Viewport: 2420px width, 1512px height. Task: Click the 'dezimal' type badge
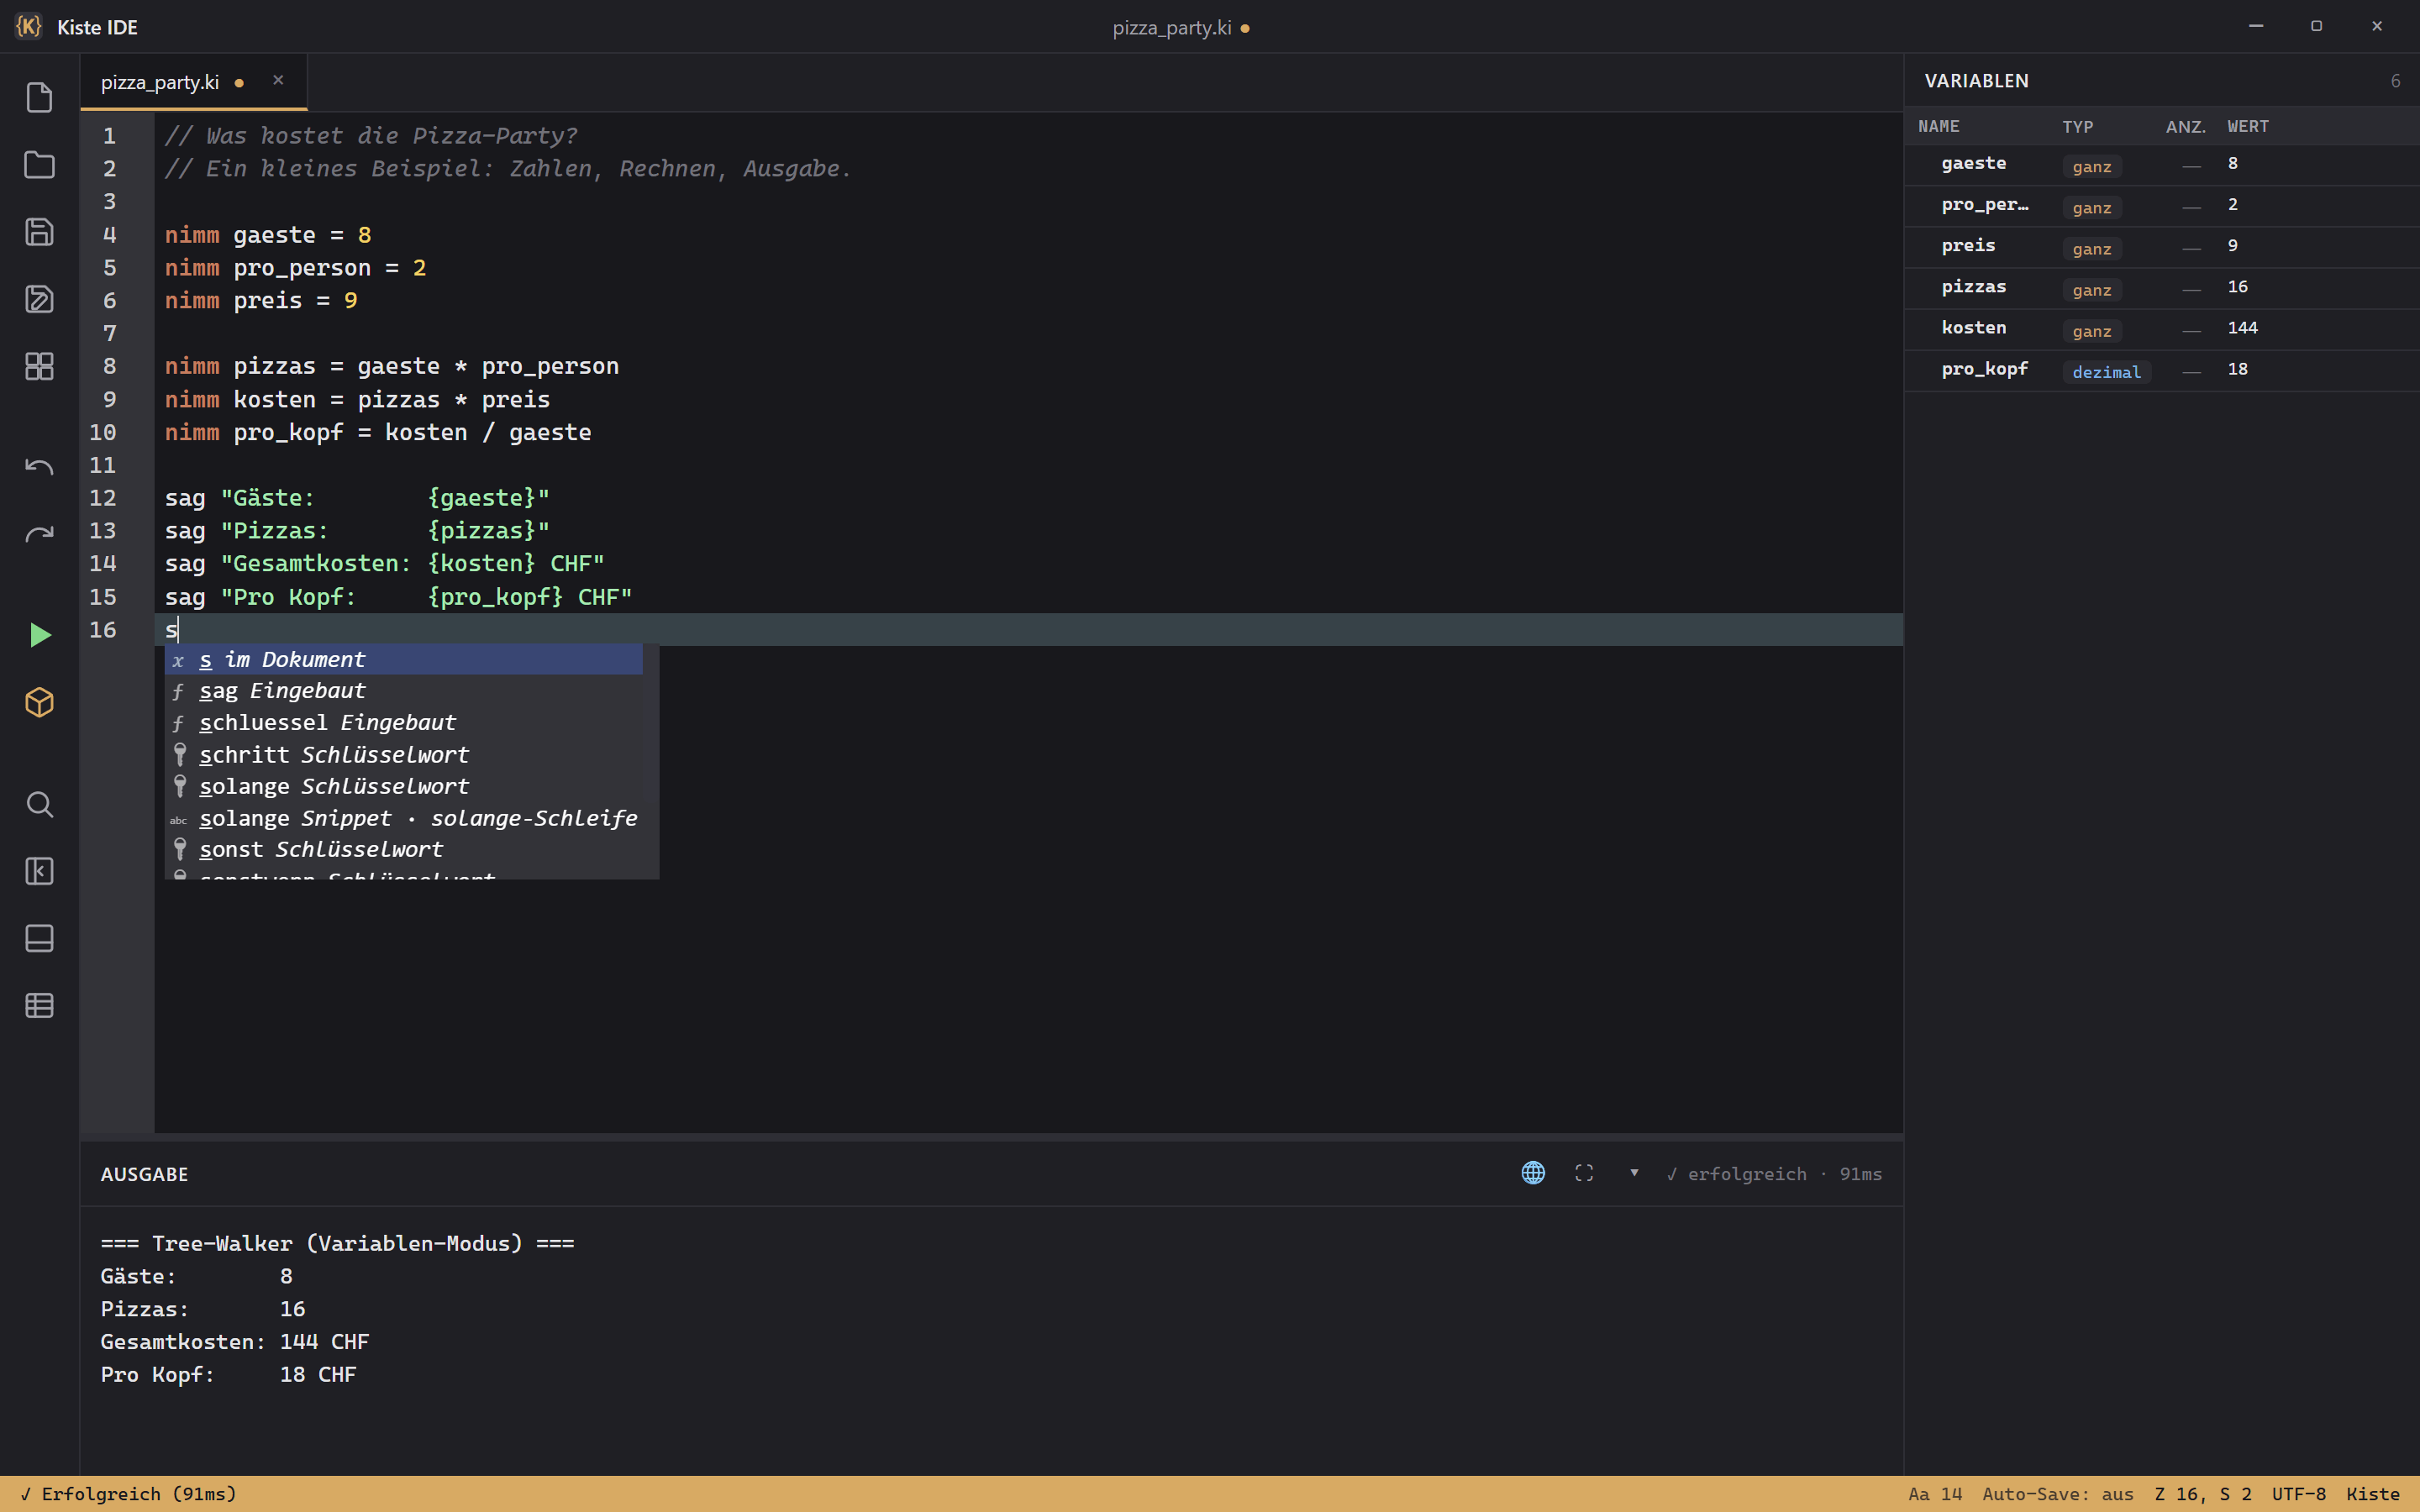(2106, 371)
